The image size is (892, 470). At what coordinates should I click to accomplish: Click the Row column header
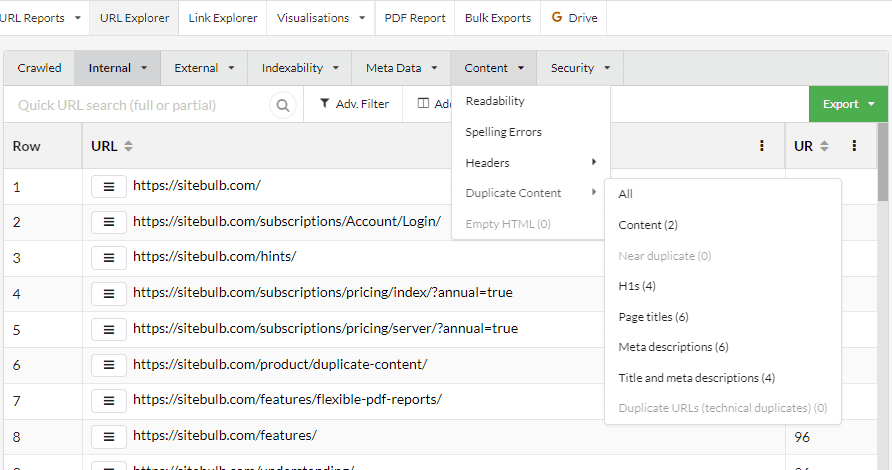pos(43,146)
